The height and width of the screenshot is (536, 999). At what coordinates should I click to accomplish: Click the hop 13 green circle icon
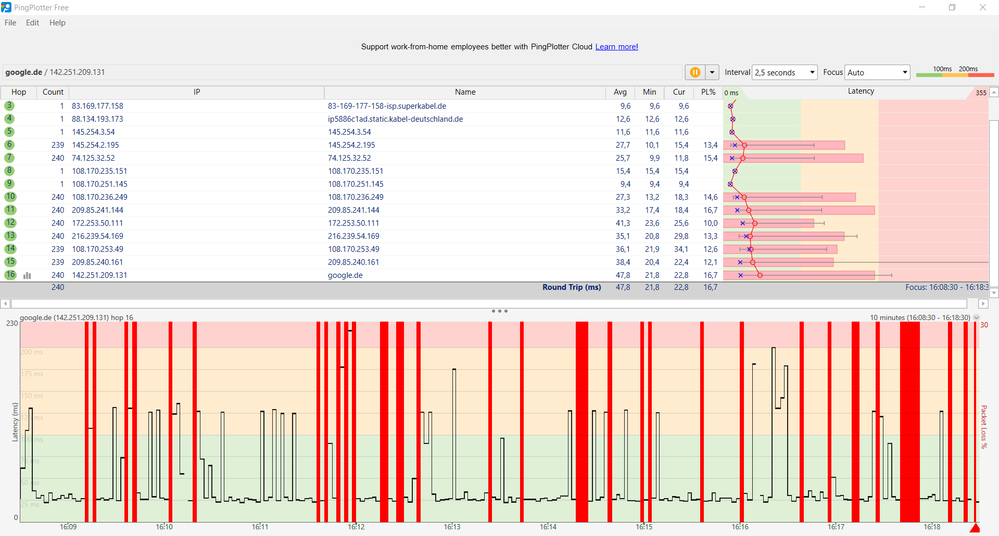point(10,236)
